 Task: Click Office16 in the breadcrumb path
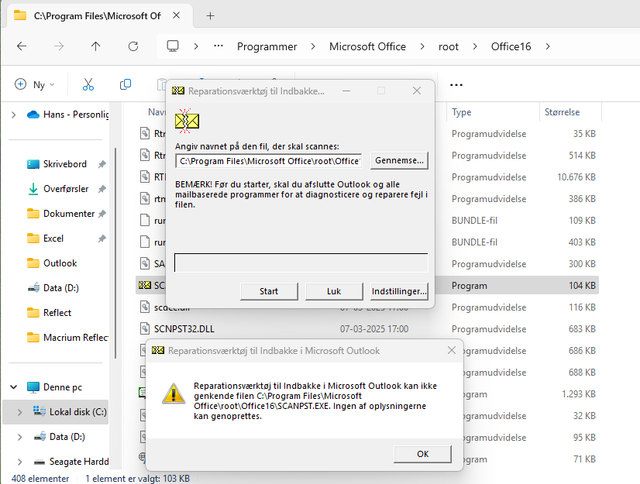coord(511,47)
